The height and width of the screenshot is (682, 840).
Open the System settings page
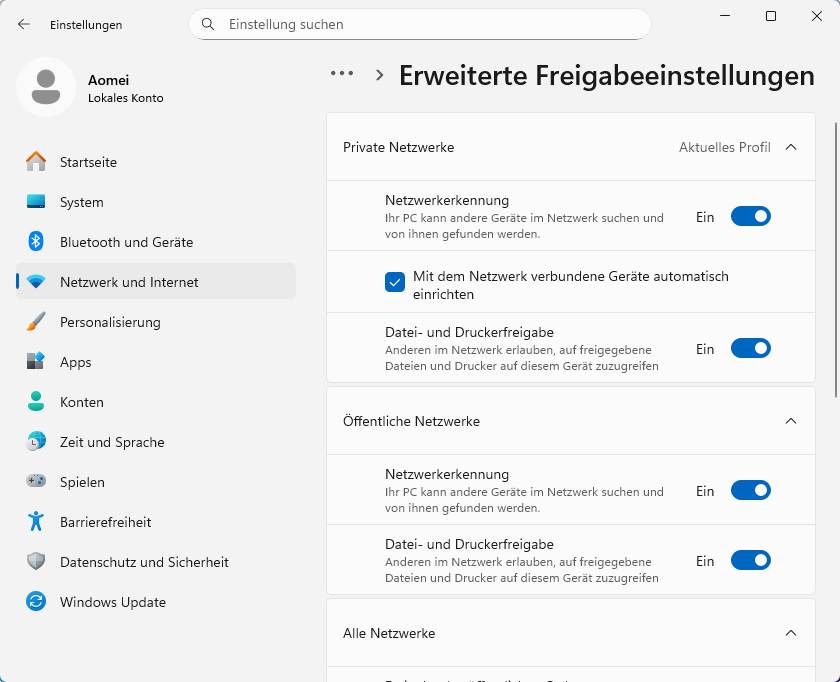click(x=82, y=202)
